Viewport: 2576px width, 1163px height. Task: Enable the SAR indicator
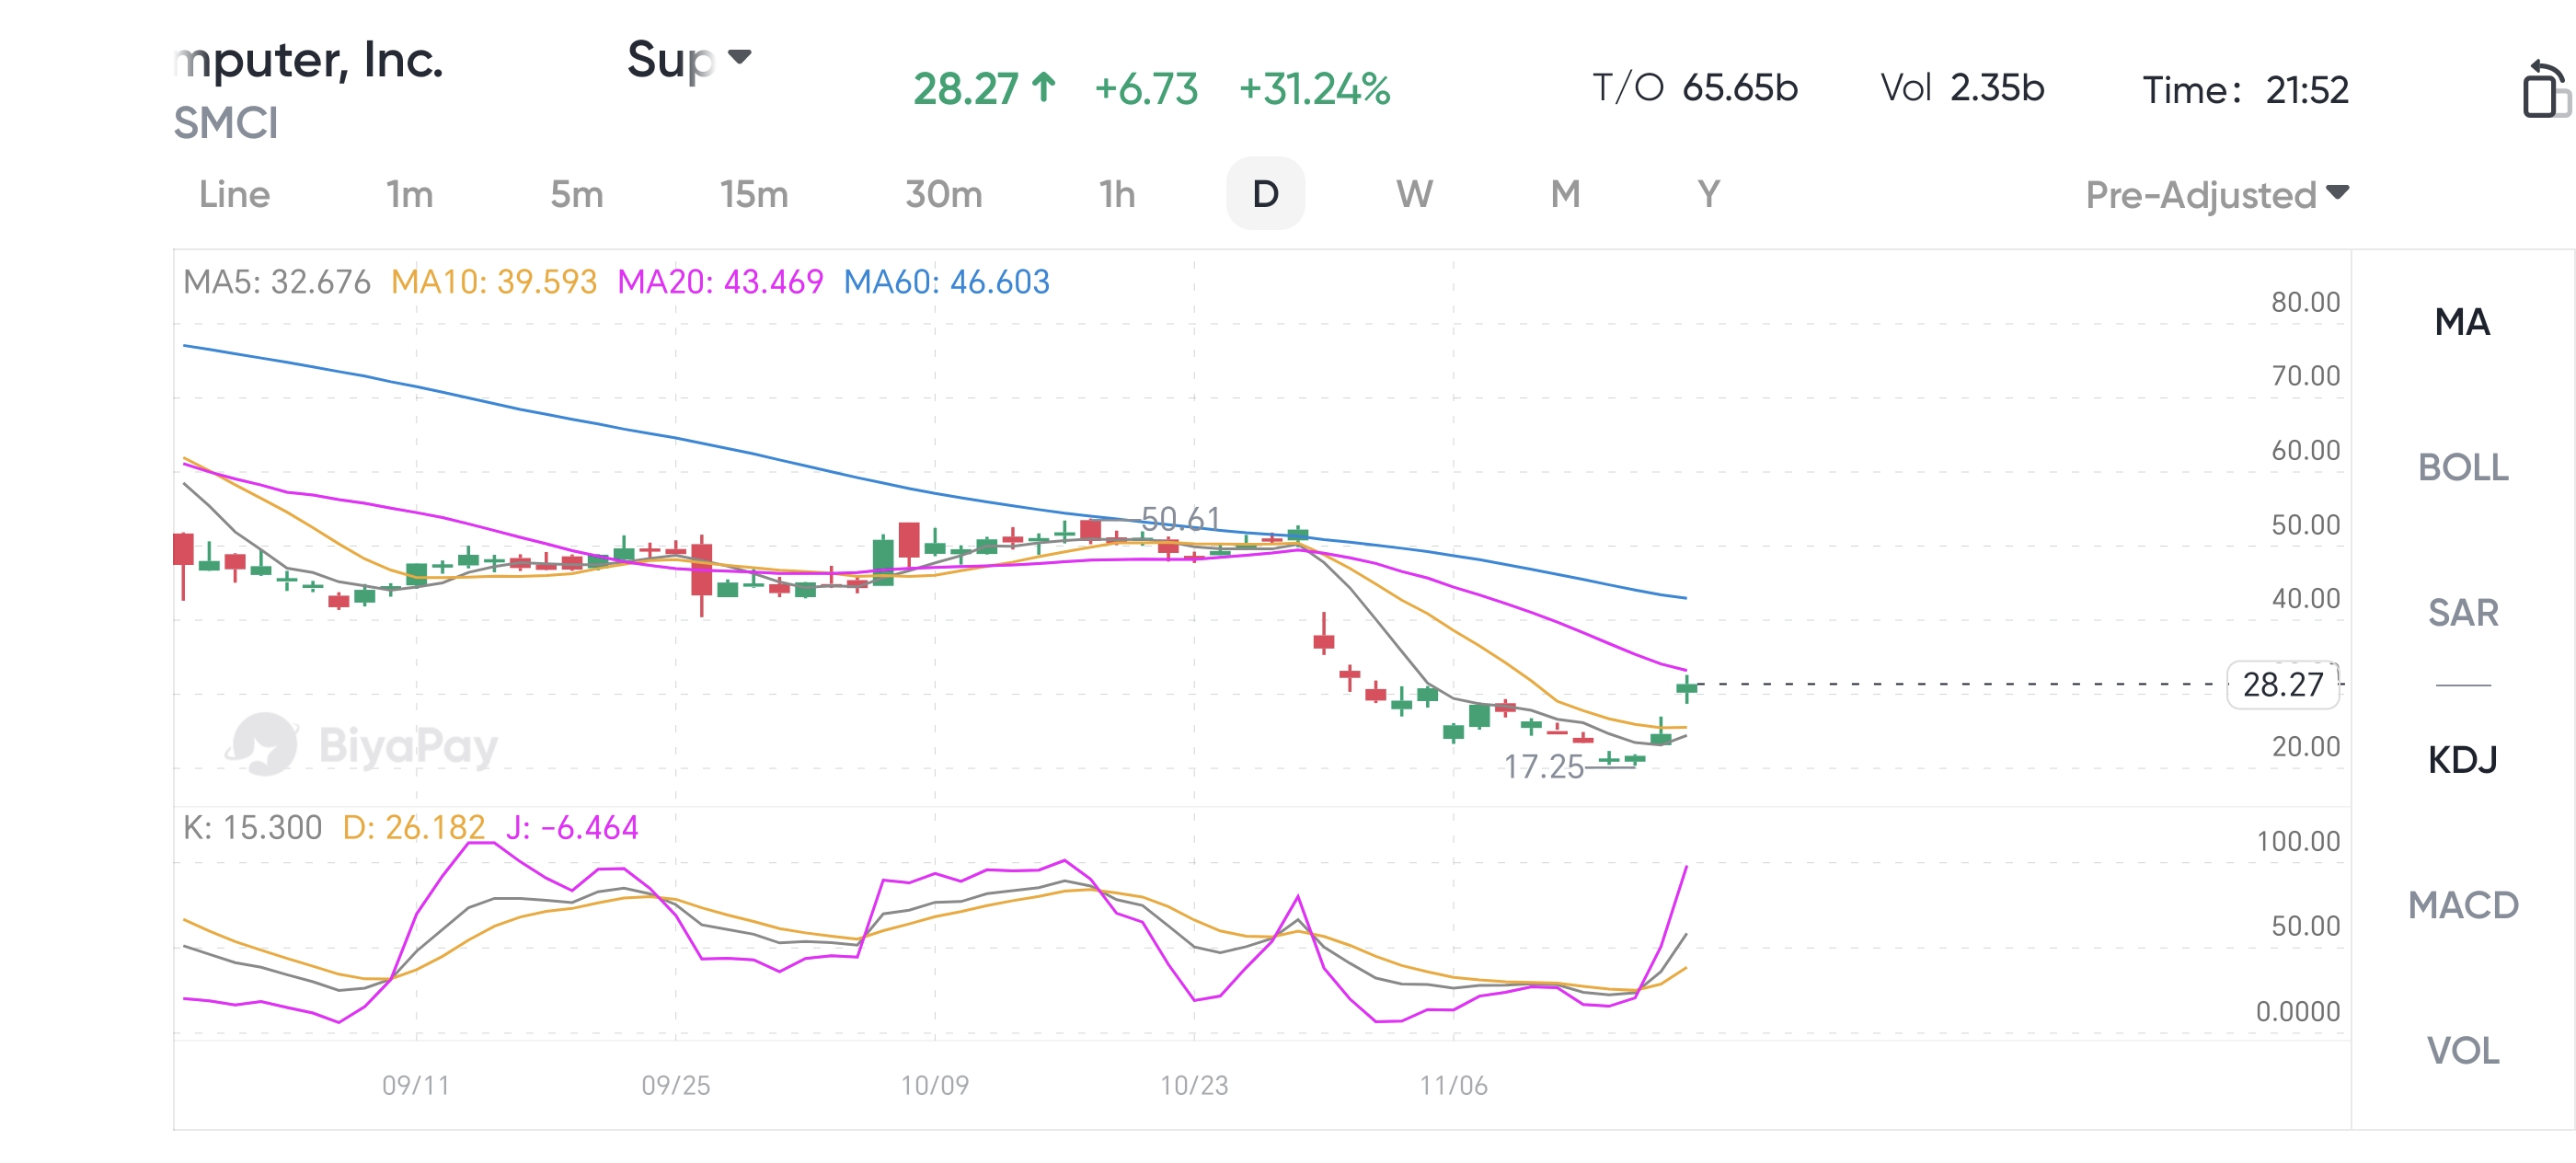pyautogui.click(x=2462, y=612)
